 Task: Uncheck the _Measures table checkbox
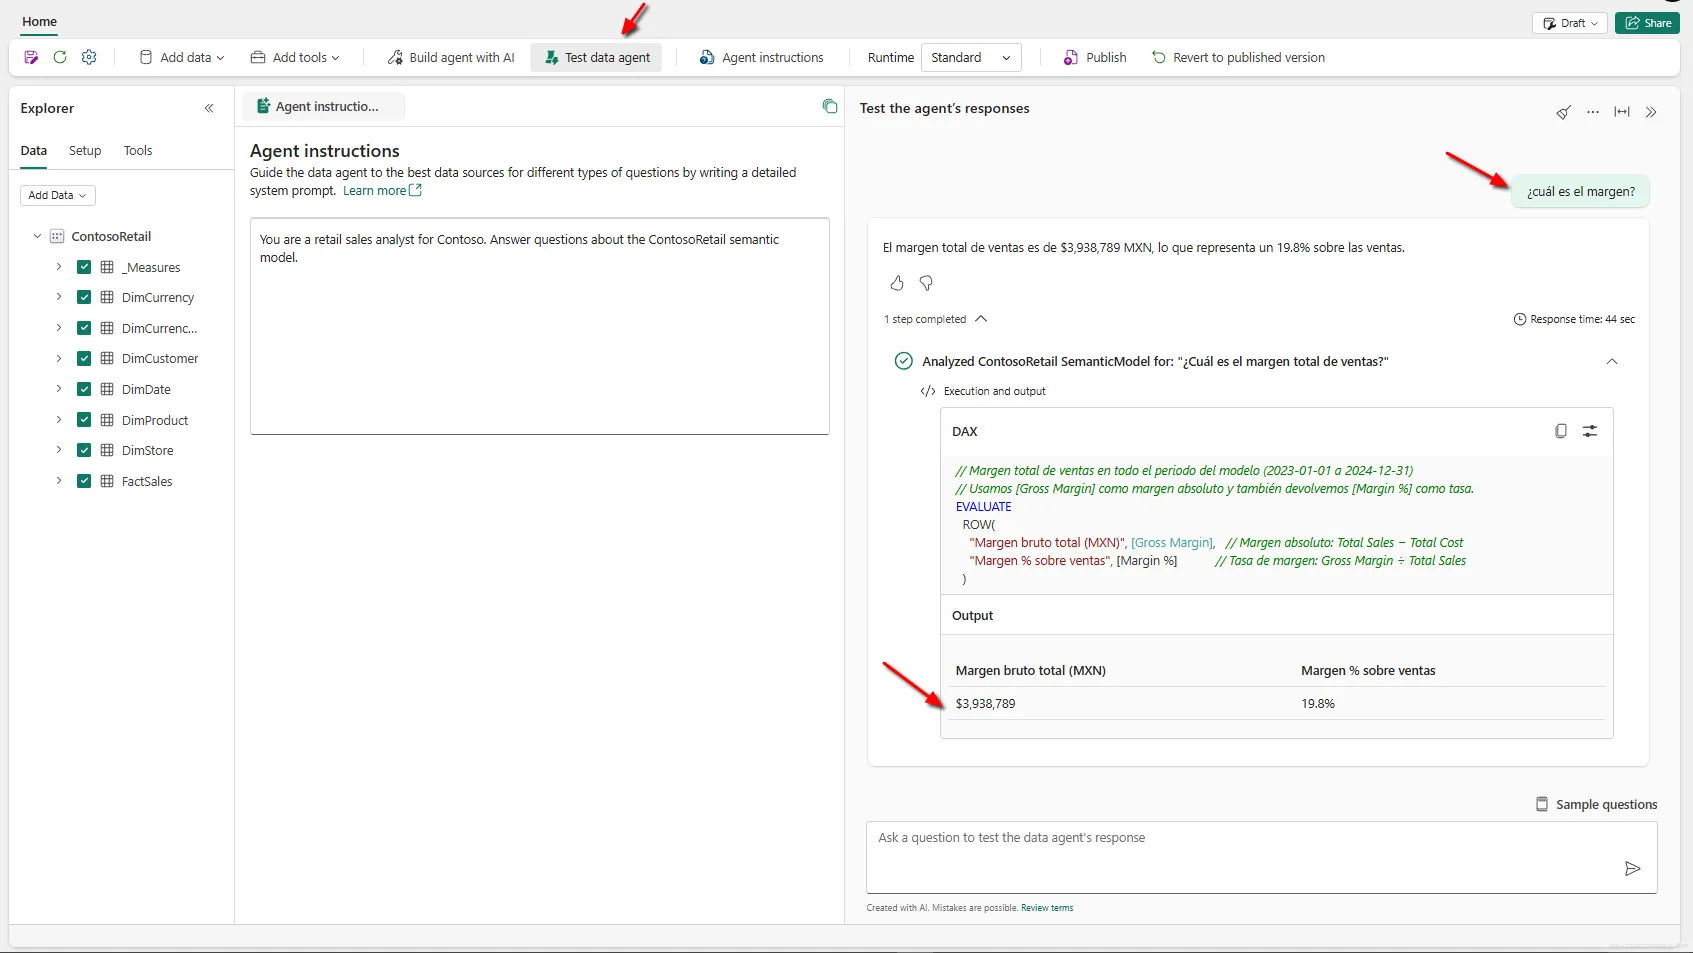pyautogui.click(x=84, y=267)
